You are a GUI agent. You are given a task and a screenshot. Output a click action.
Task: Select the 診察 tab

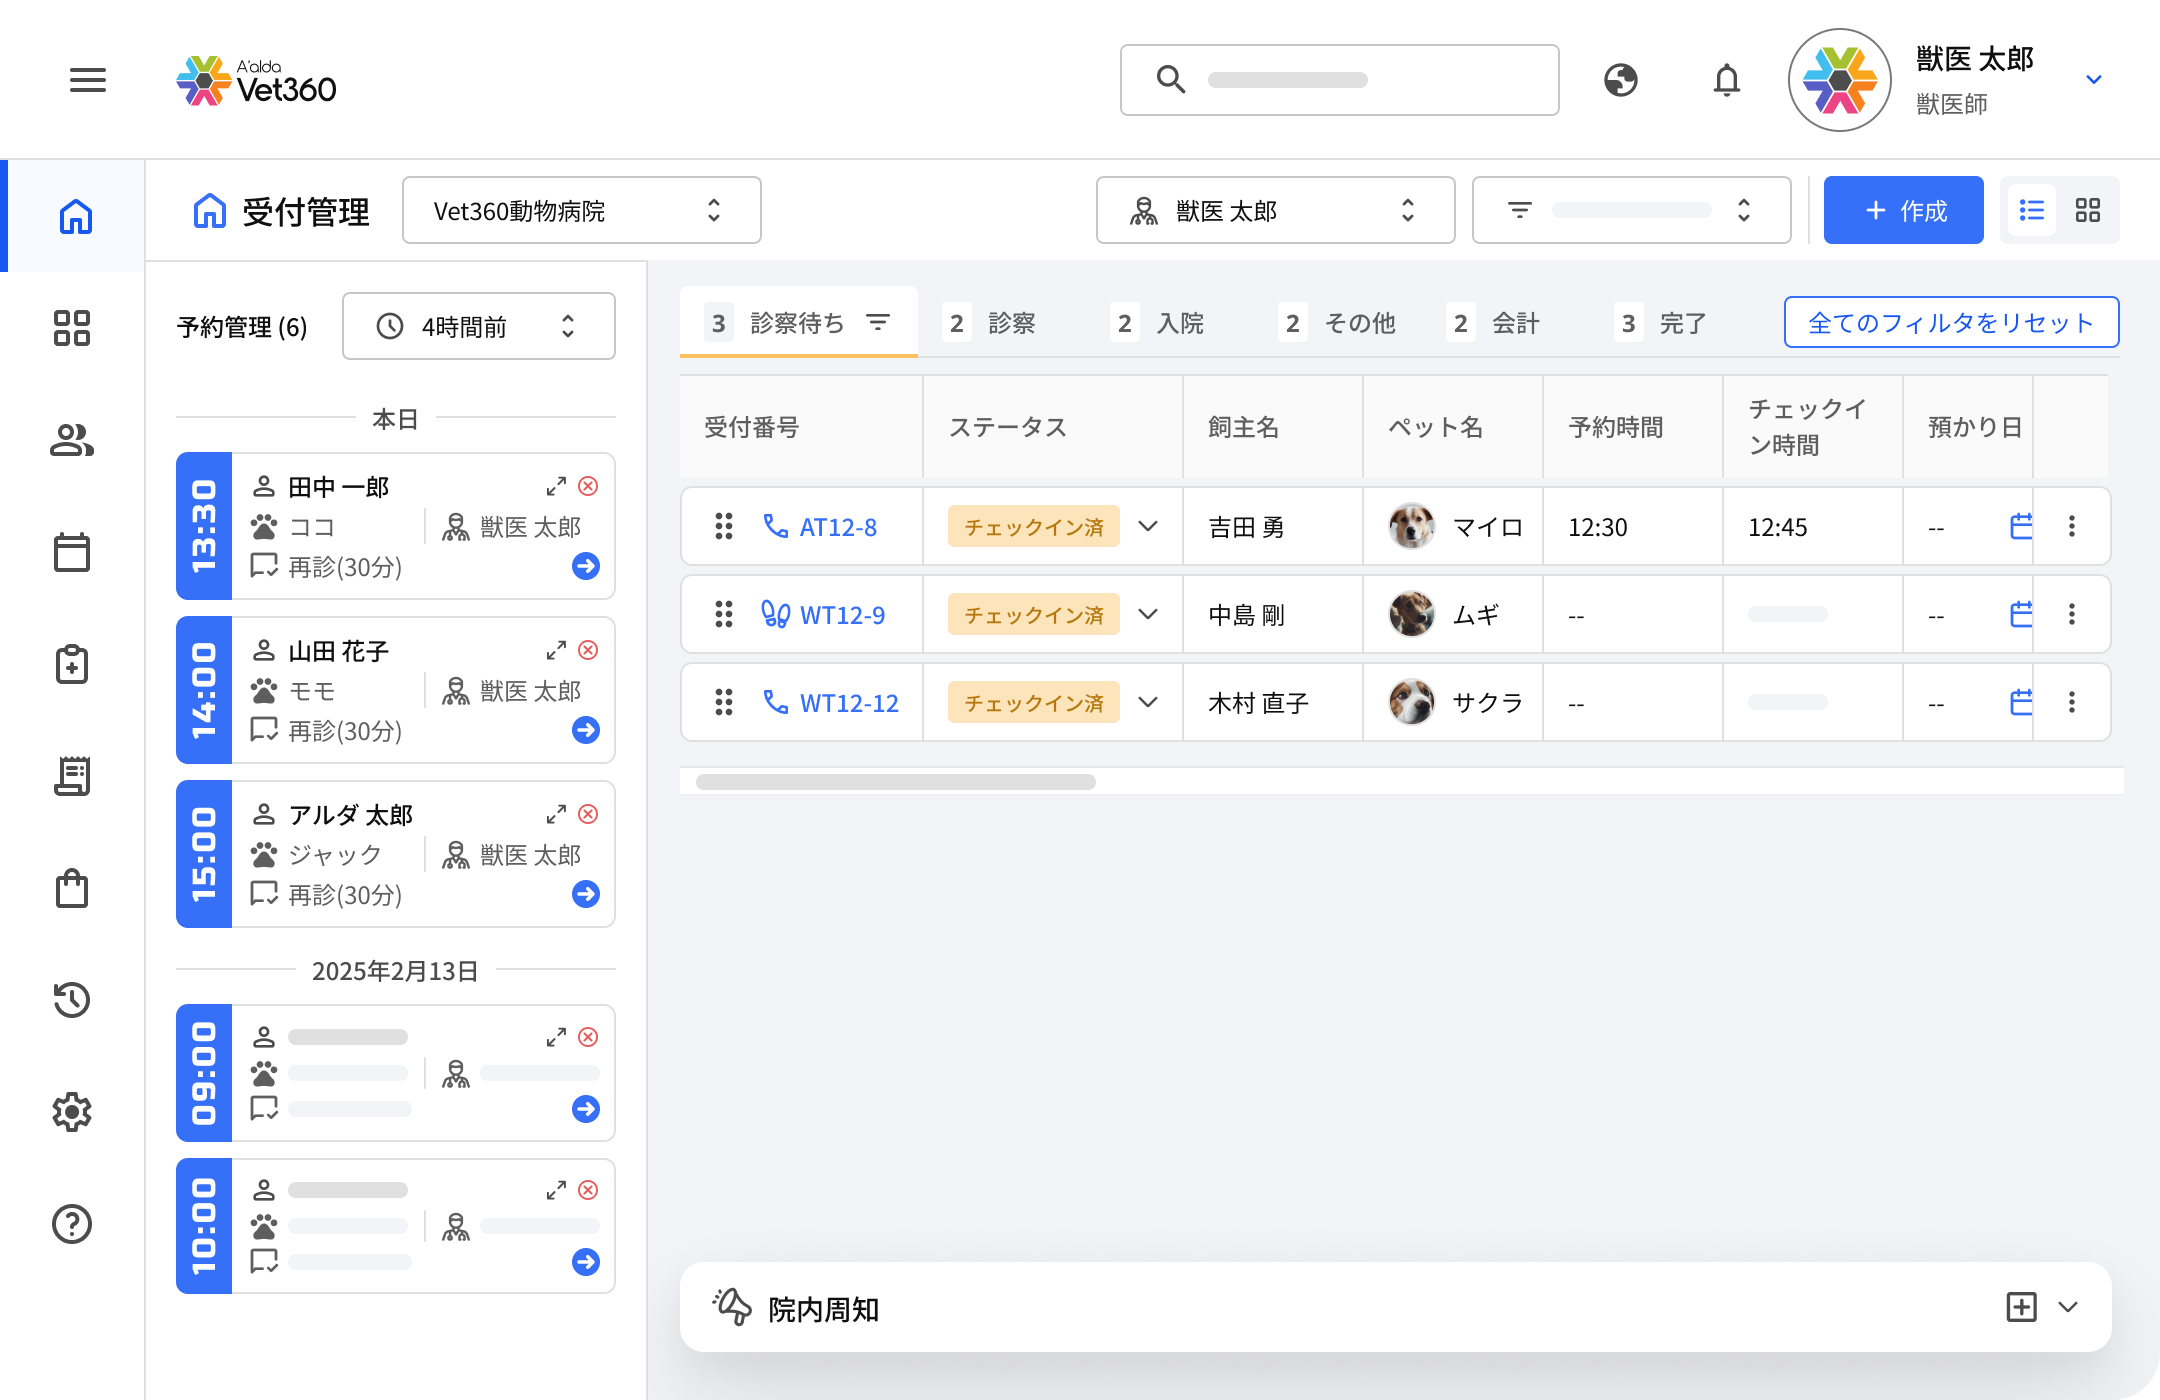[992, 323]
